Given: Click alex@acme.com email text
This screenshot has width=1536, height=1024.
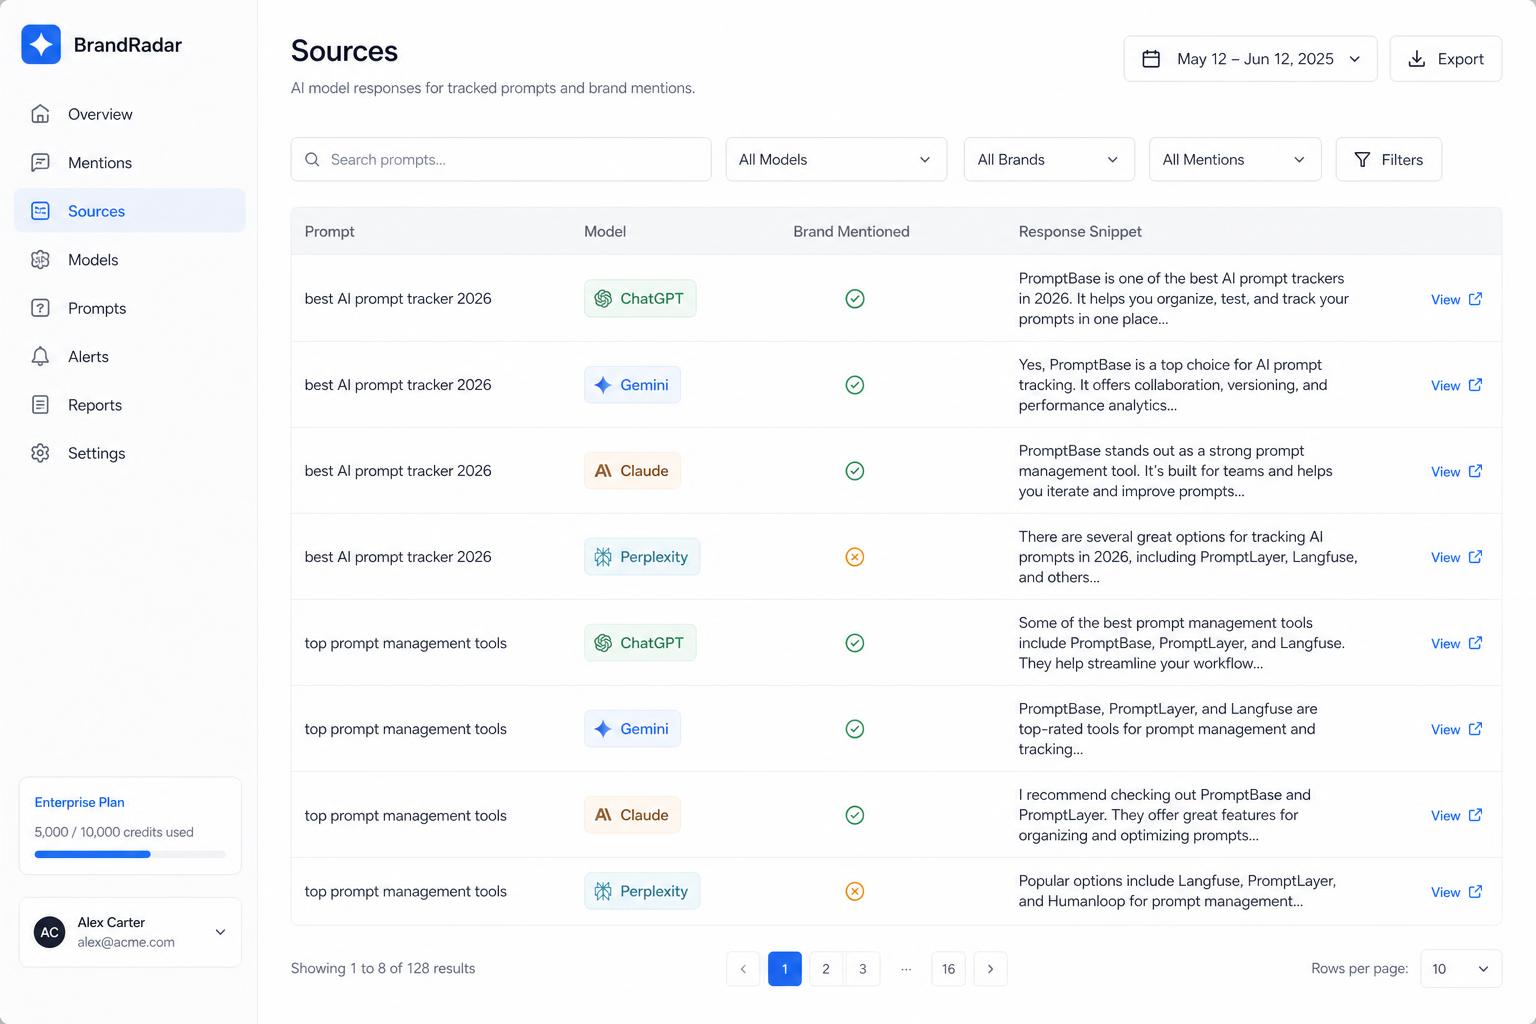Looking at the screenshot, I should click(126, 942).
